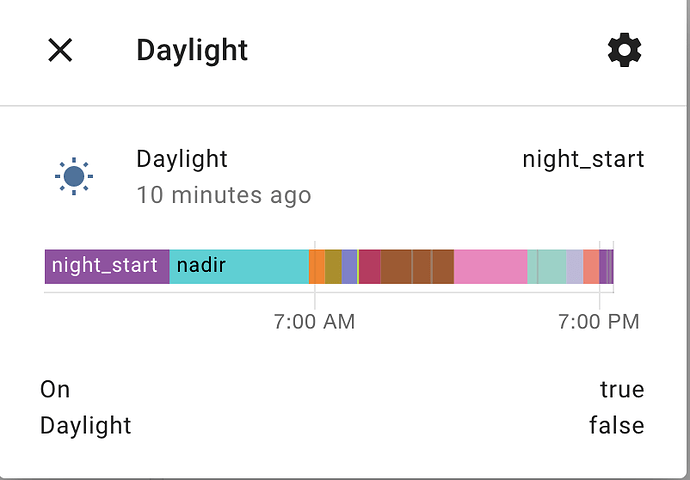Screen dimensions: 690x480
Task: Click the orange segment in the timeline
Action: point(317,266)
